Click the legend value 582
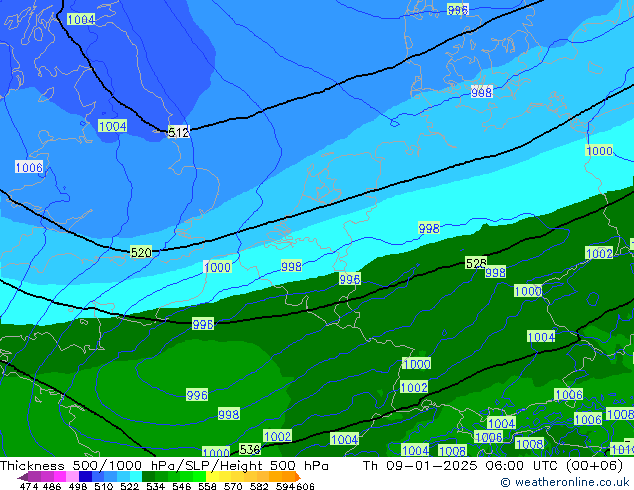Screen dimensions: 634x490 point(258,486)
